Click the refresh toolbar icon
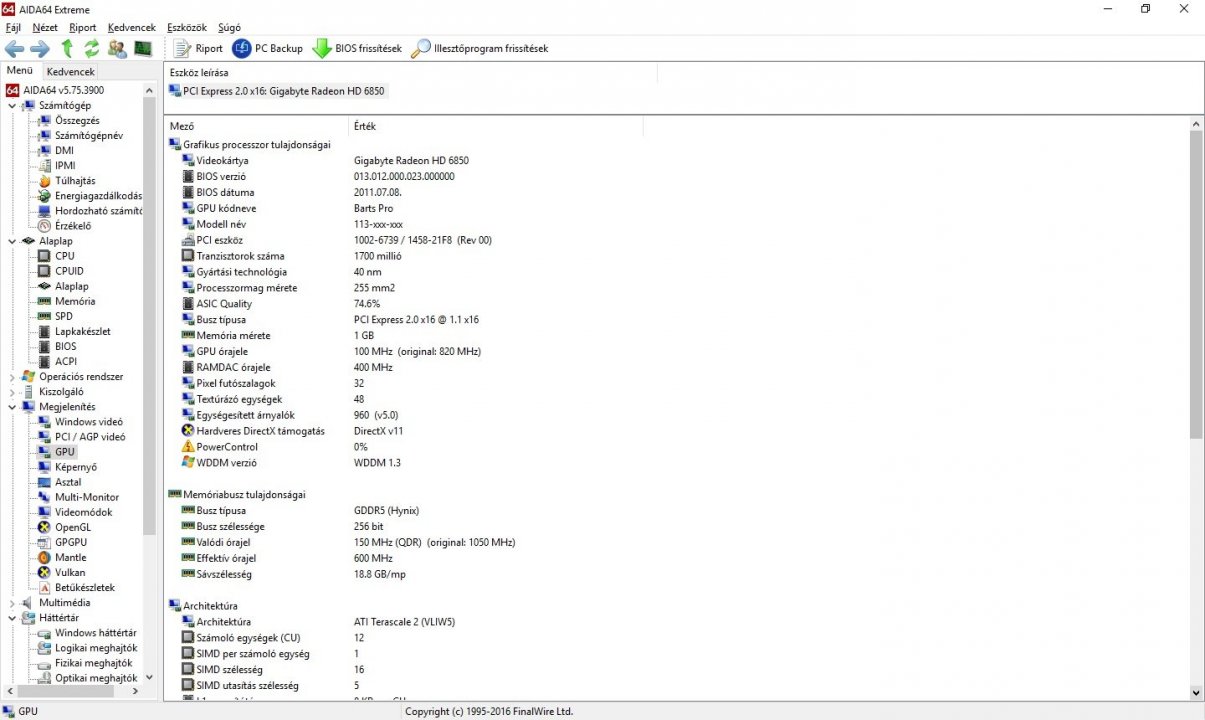 pos(92,48)
